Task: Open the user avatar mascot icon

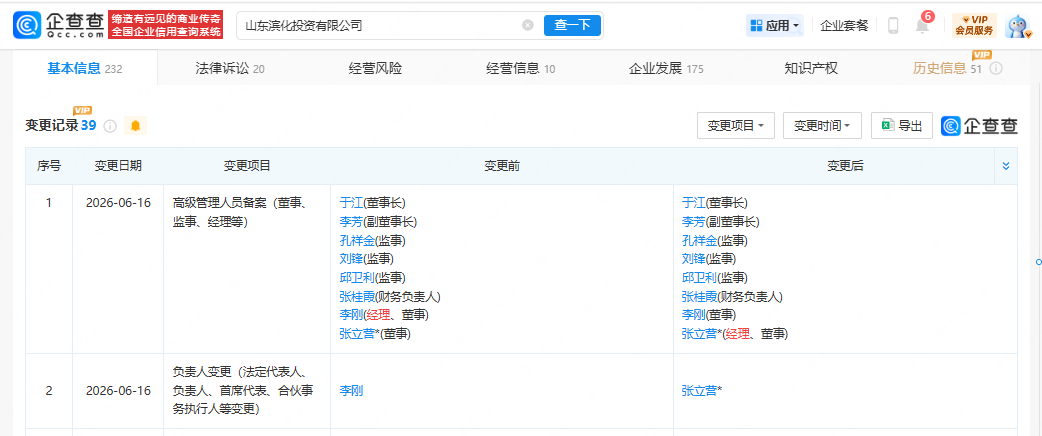Action: [x=1016, y=25]
